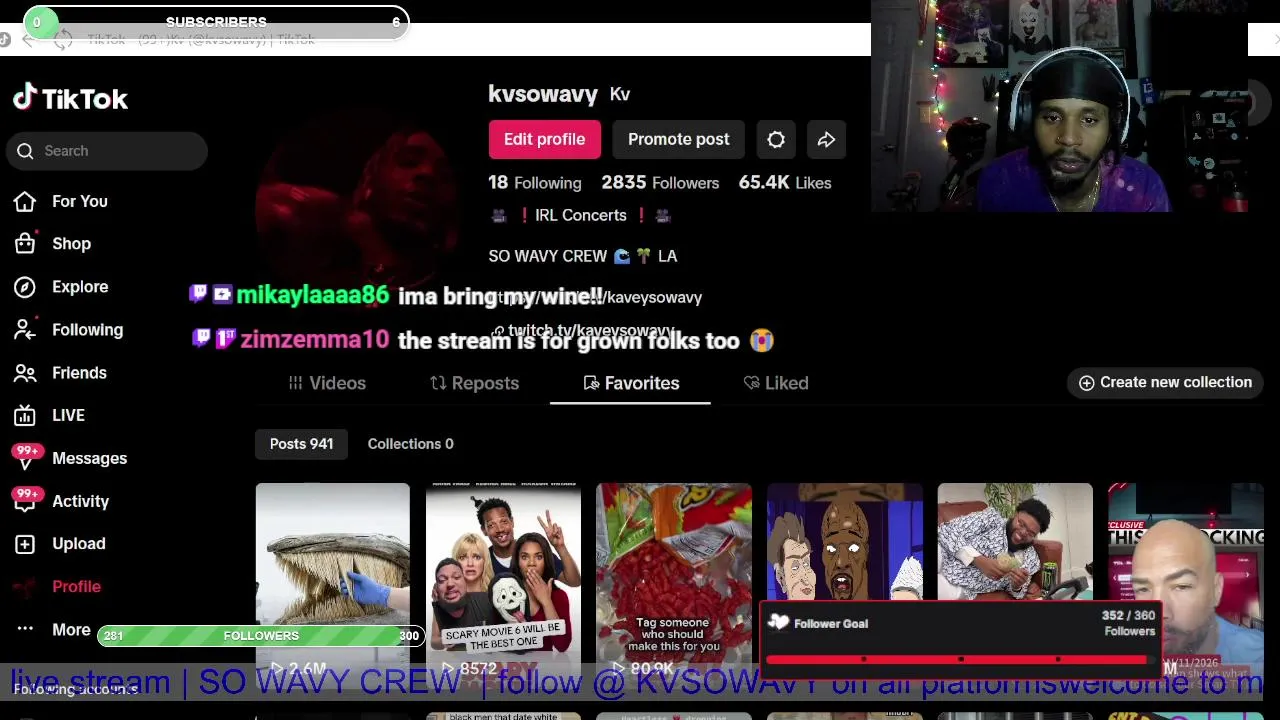1280x720 pixels.
Task: Switch to the Liked tab
Action: (776, 383)
